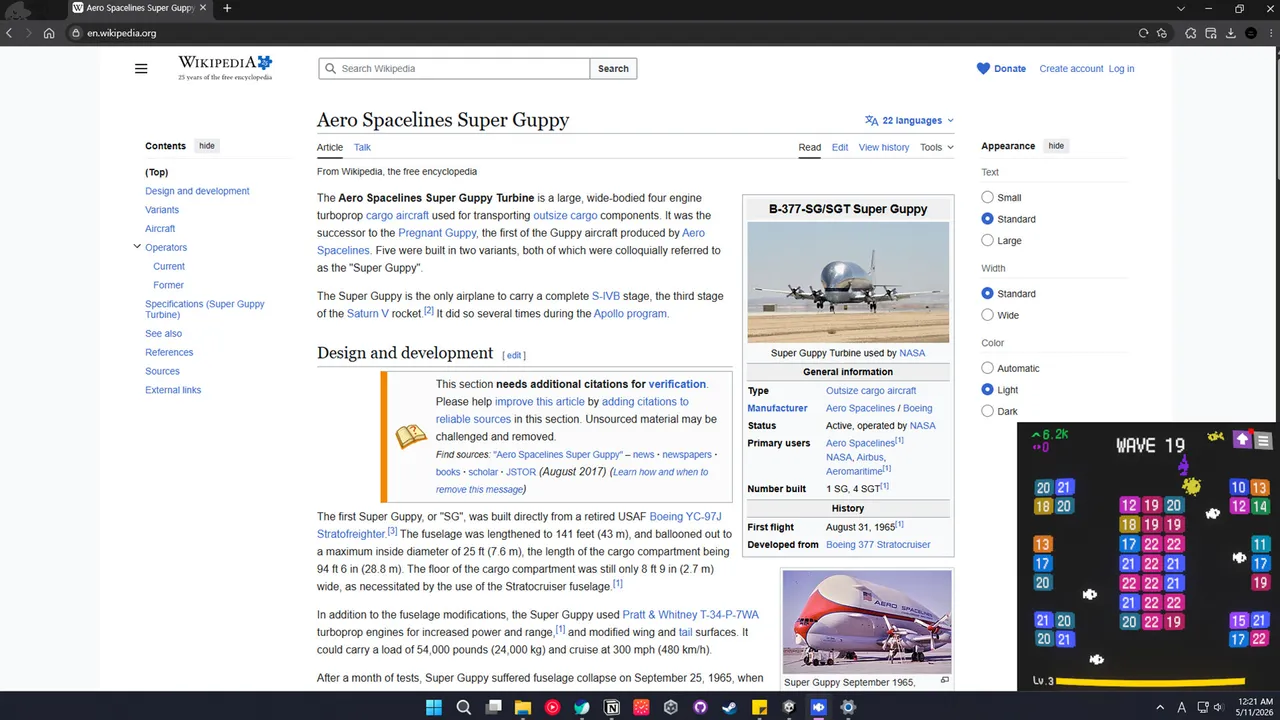Collapse the Operators section in Contents

point(137,247)
